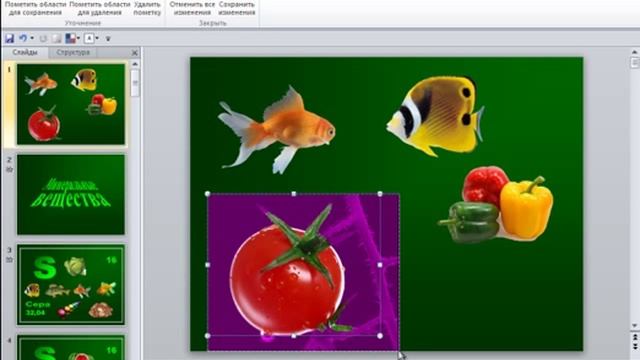Select slide 2 thumbnail with green text
The width and height of the screenshot is (640, 360).
[71, 194]
